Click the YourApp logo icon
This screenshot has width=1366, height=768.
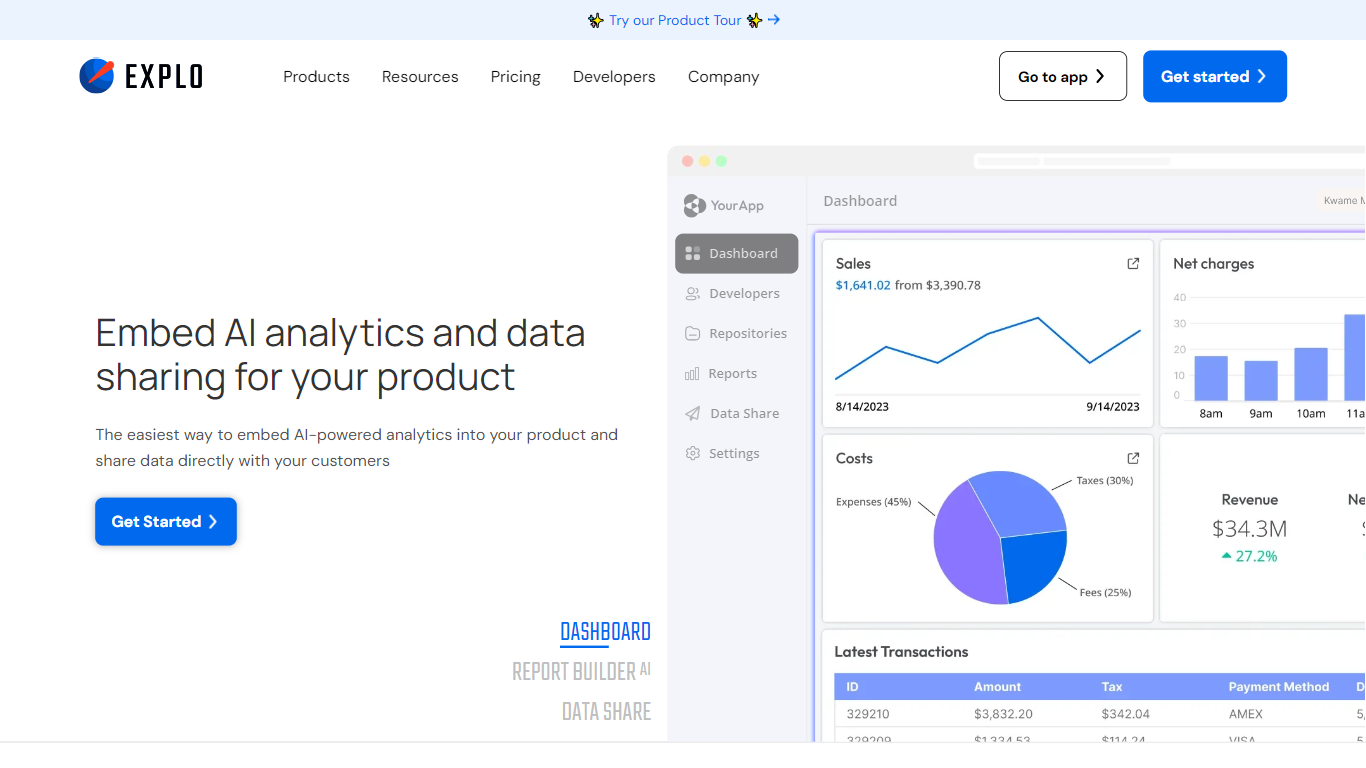tap(694, 206)
